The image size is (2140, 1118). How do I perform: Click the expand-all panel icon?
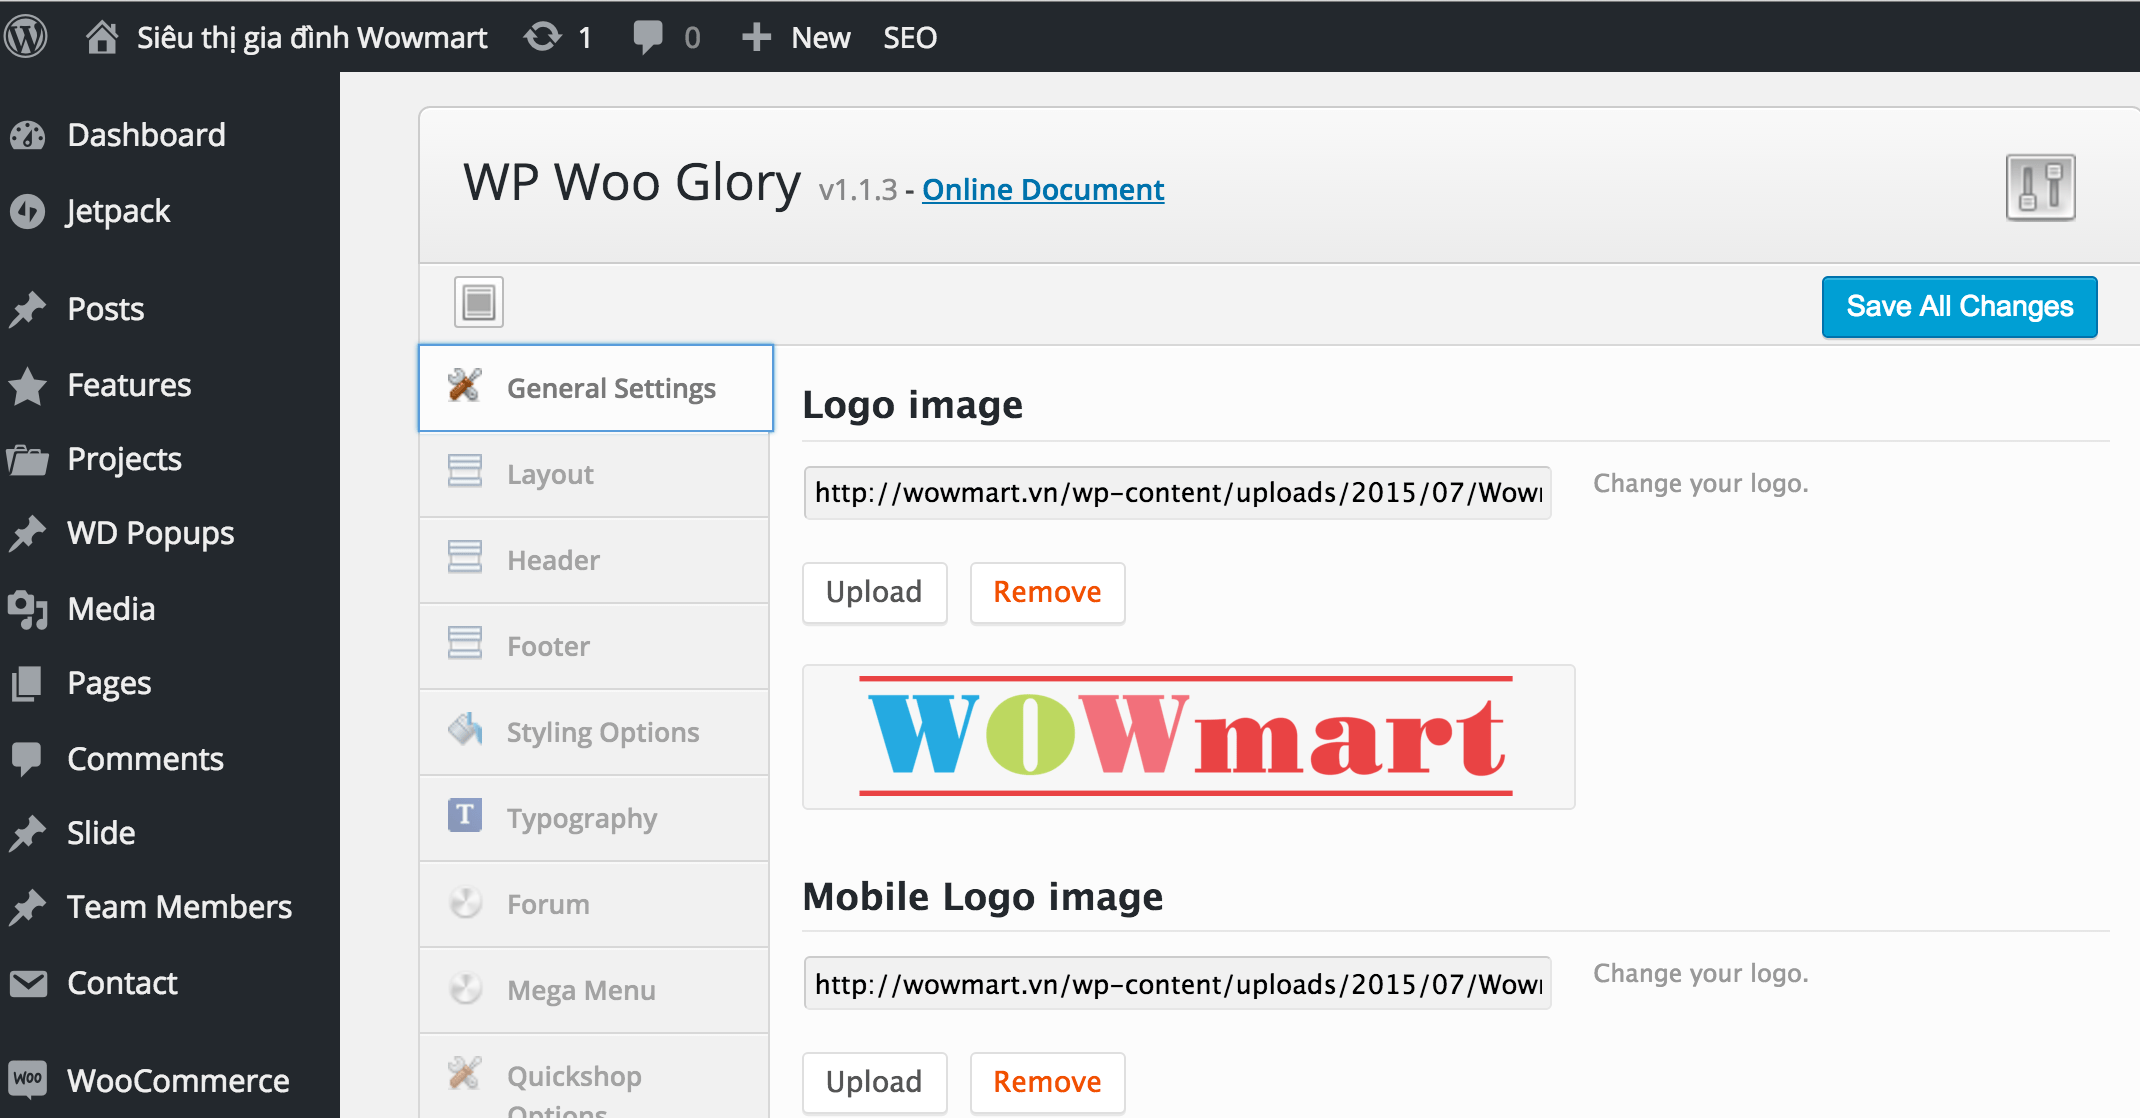(x=479, y=302)
